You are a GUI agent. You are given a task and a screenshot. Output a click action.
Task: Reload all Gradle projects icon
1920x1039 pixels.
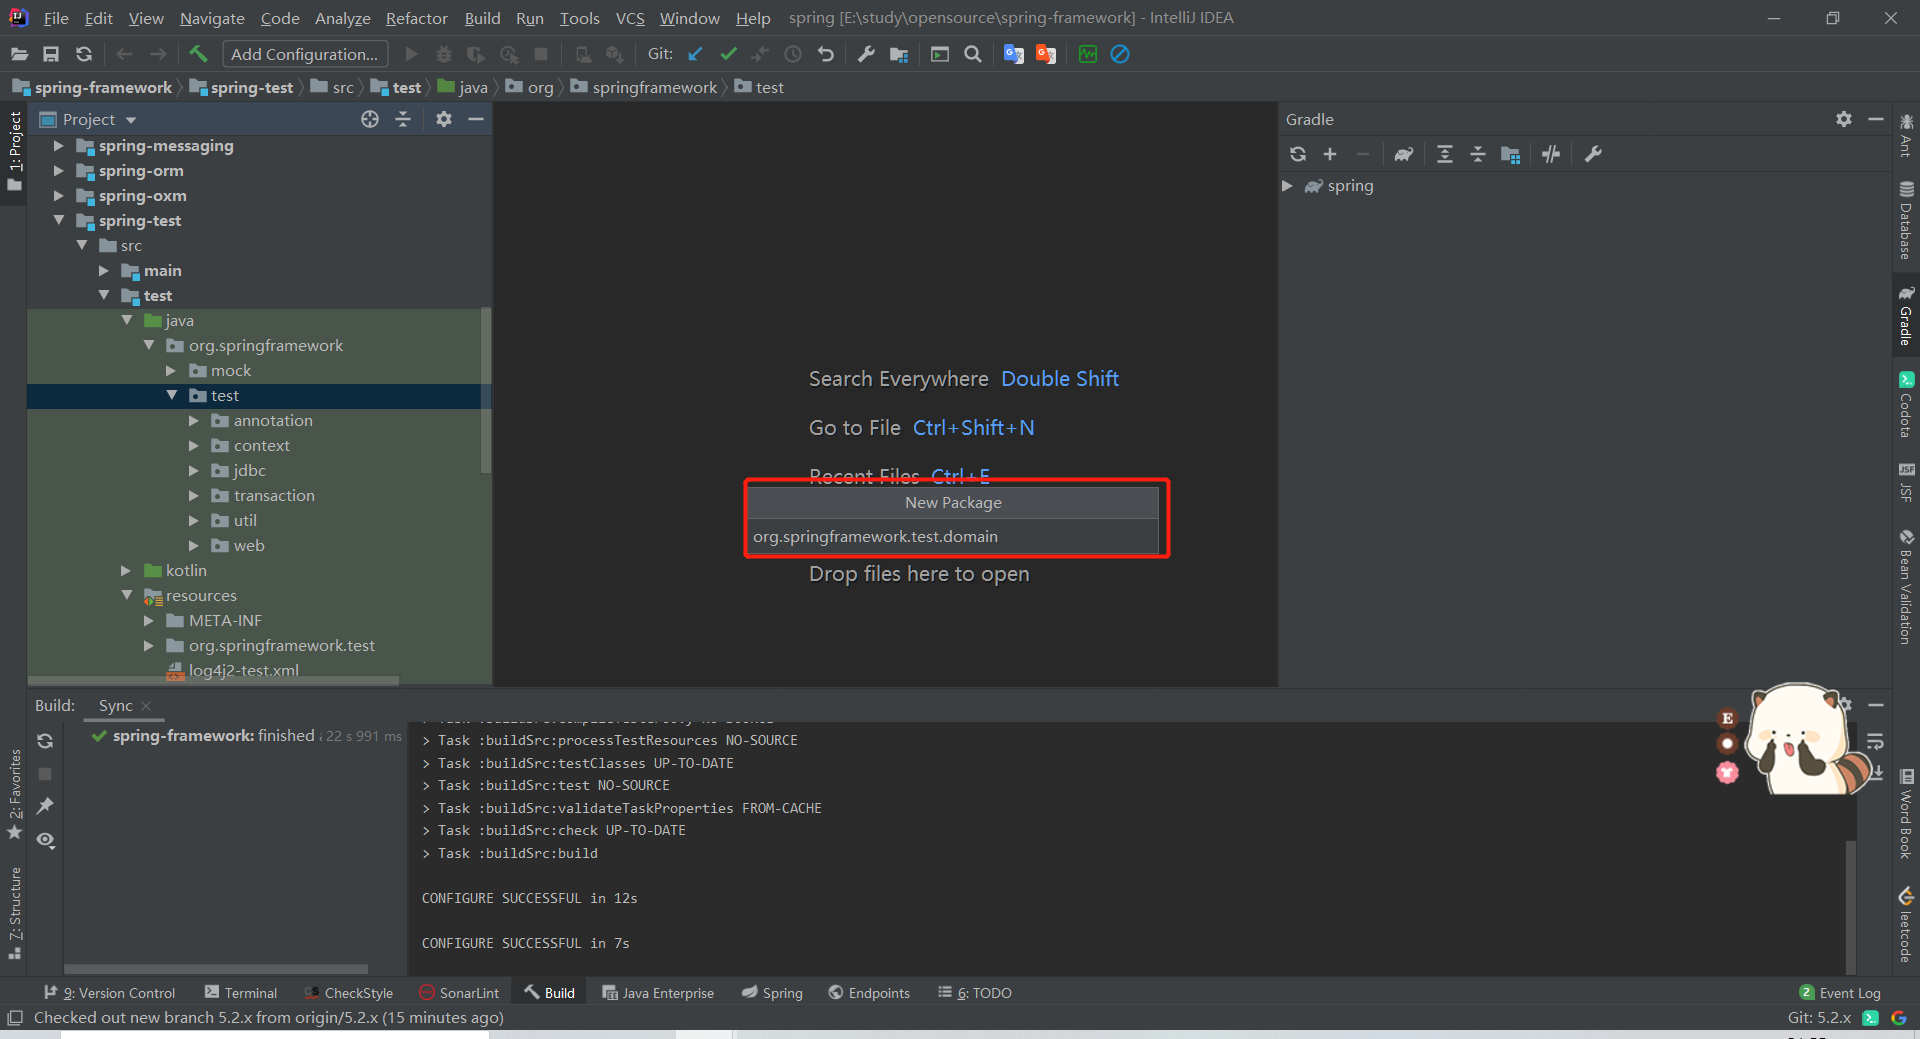point(1298,154)
